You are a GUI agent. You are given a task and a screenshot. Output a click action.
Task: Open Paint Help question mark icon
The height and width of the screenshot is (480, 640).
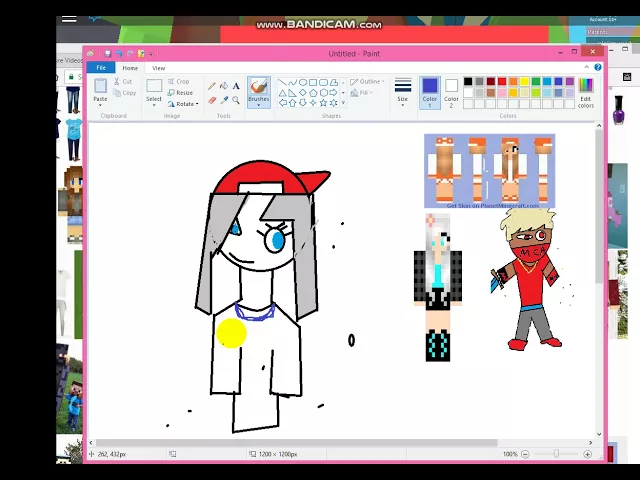[598, 67]
